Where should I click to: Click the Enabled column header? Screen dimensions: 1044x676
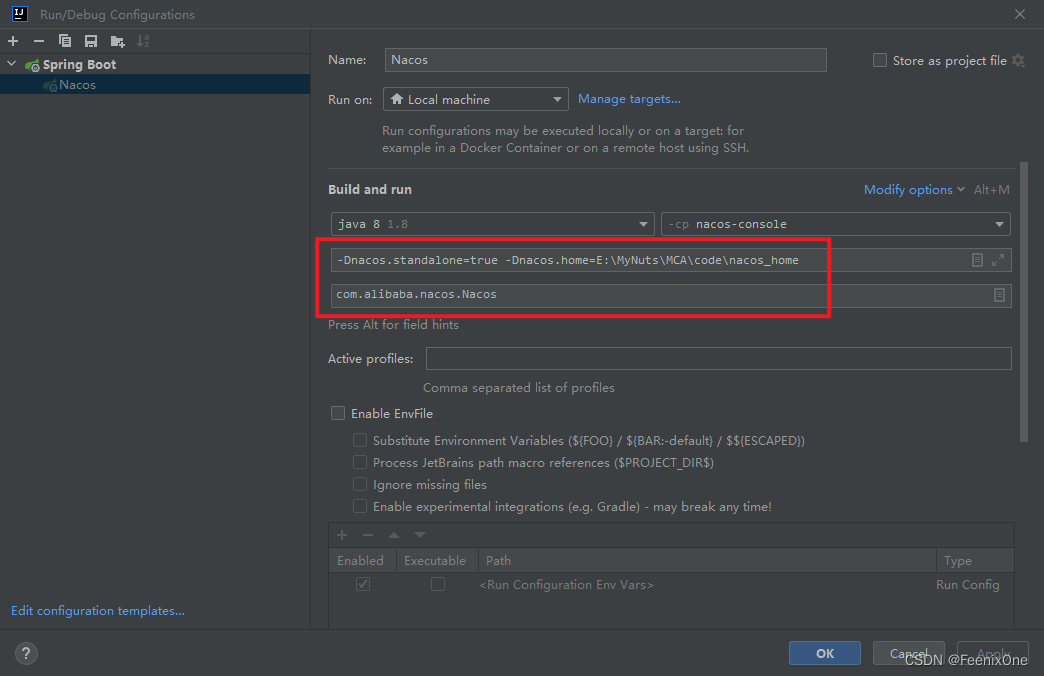pyautogui.click(x=360, y=561)
